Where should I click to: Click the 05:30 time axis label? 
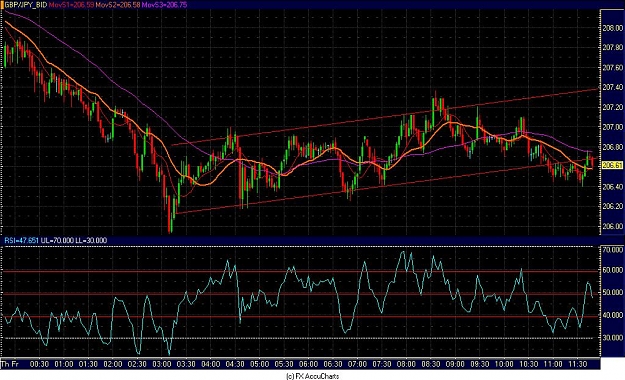(284, 364)
